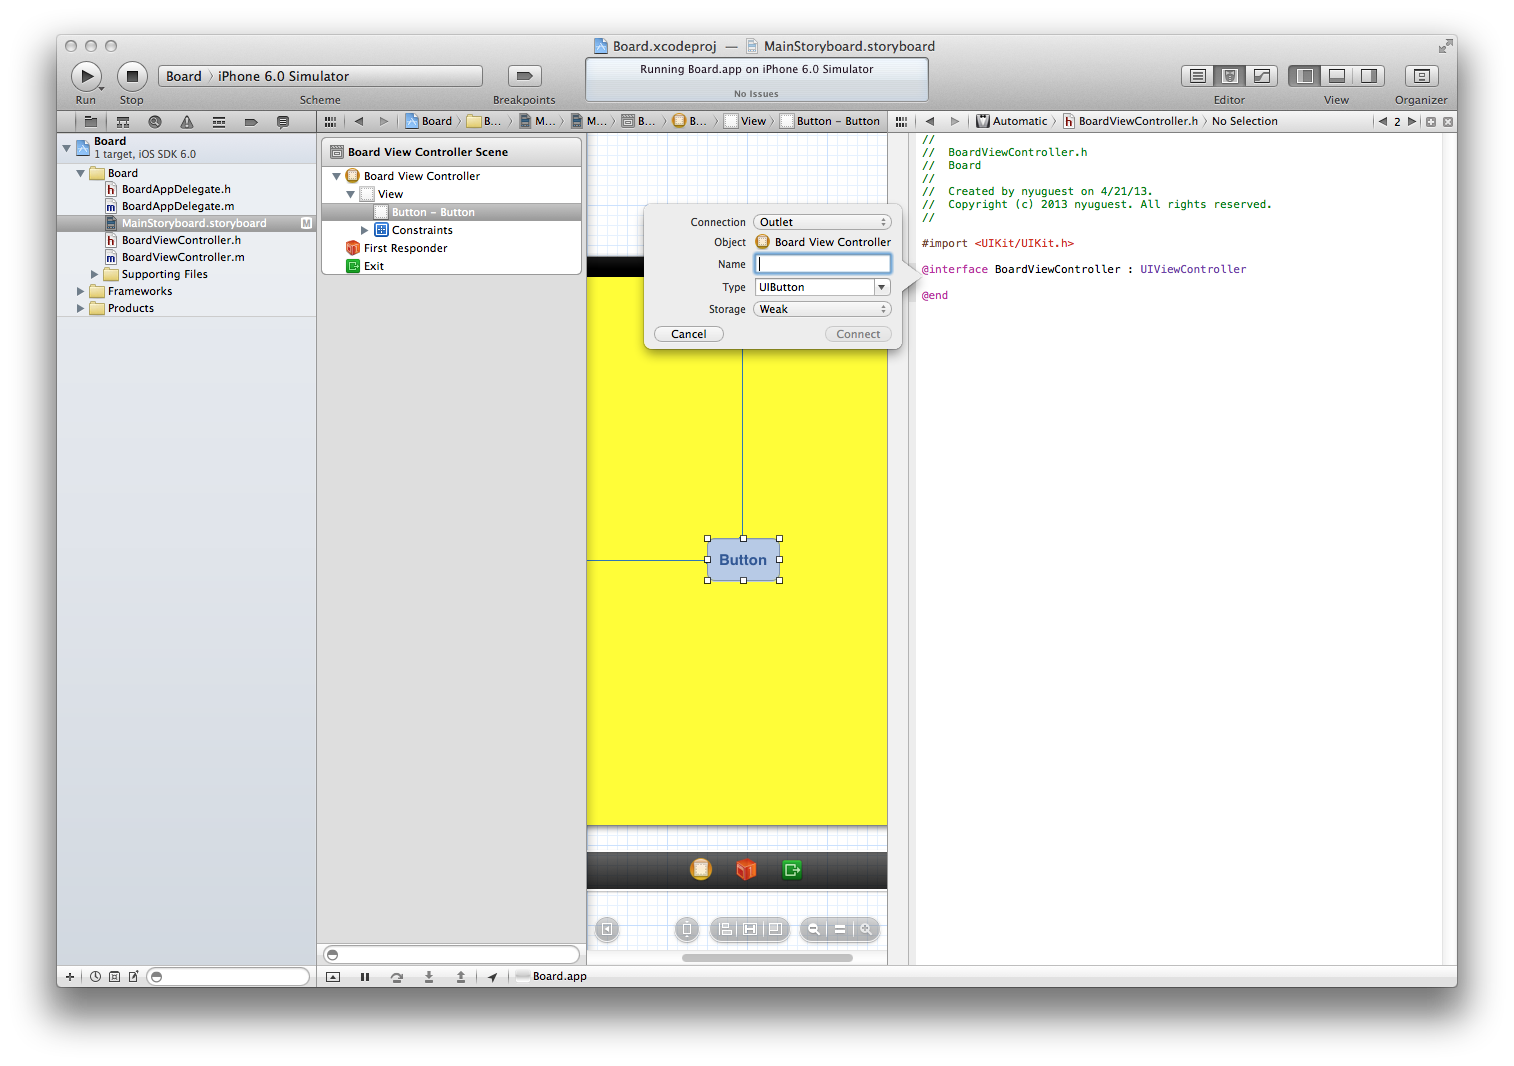Open the Debug navigator
The width and height of the screenshot is (1514, 1066).
[x=219, y=122]
